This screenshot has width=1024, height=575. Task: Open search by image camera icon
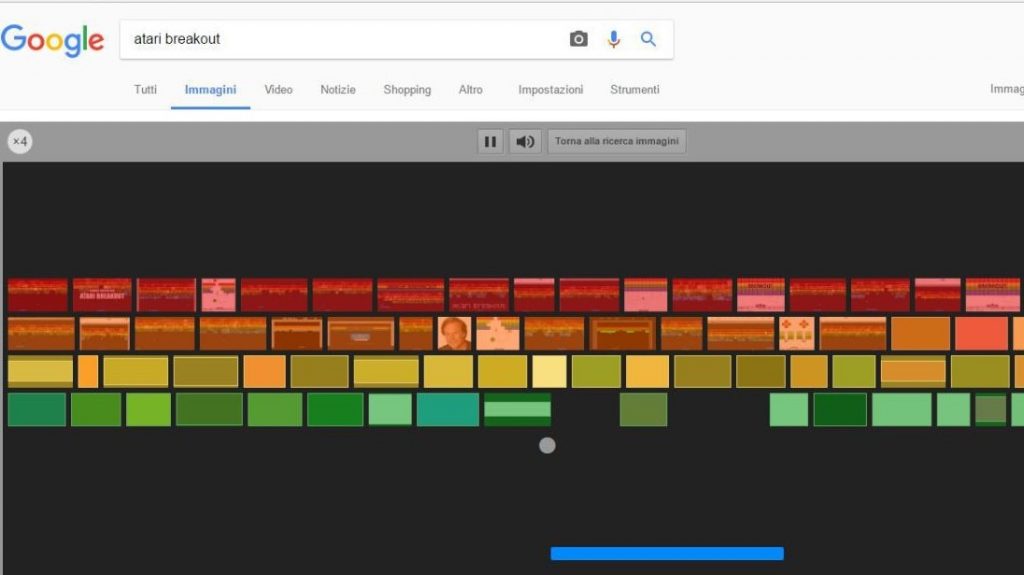pos(578,39)
